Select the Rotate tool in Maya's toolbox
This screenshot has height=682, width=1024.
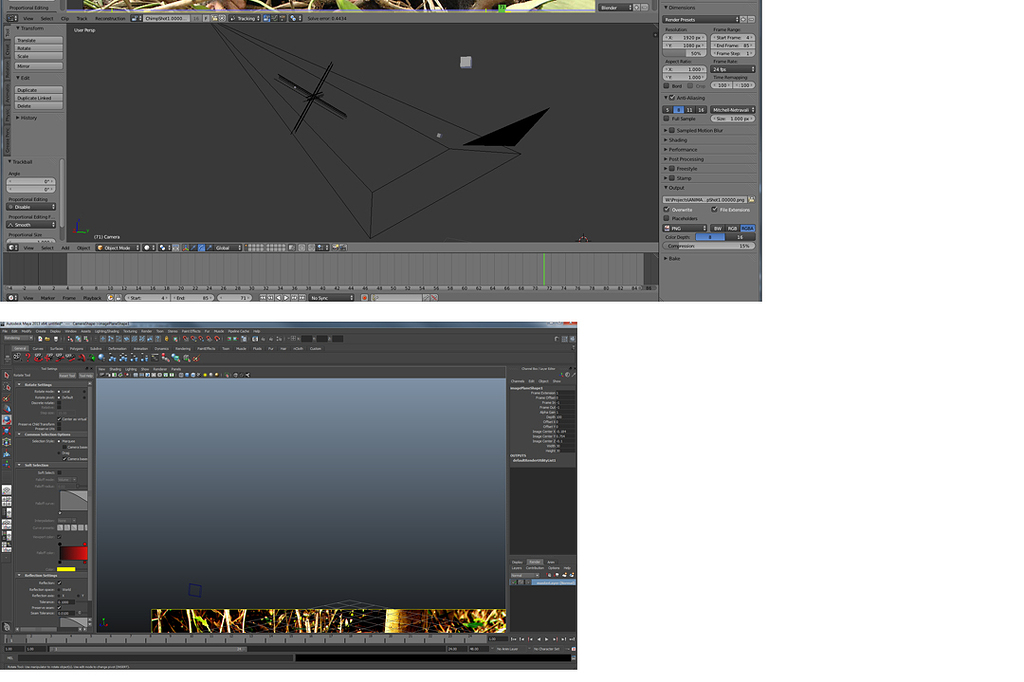(x=7, y=419)
